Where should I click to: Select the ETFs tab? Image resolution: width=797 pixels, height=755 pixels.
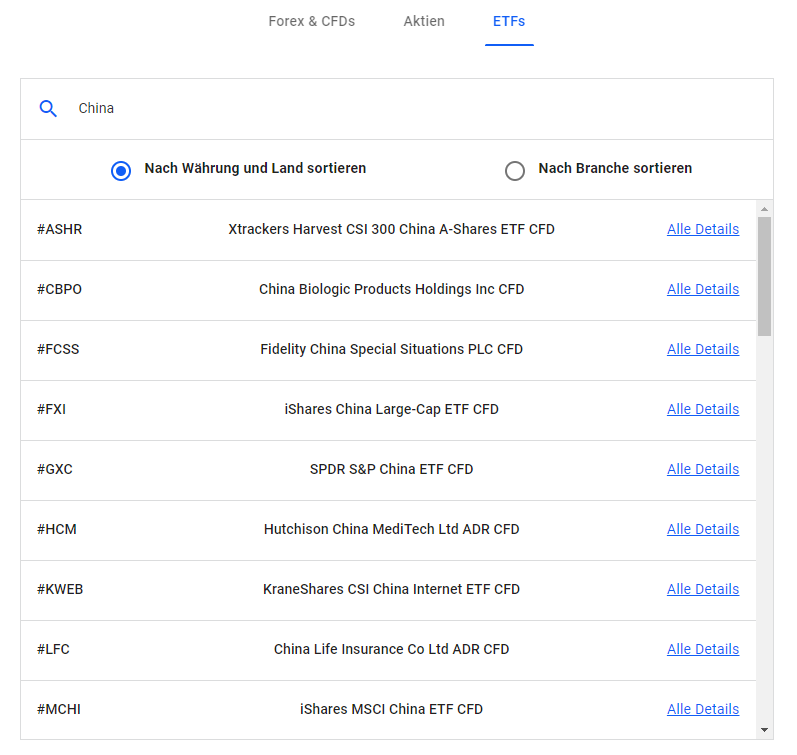tap(509, 21)
